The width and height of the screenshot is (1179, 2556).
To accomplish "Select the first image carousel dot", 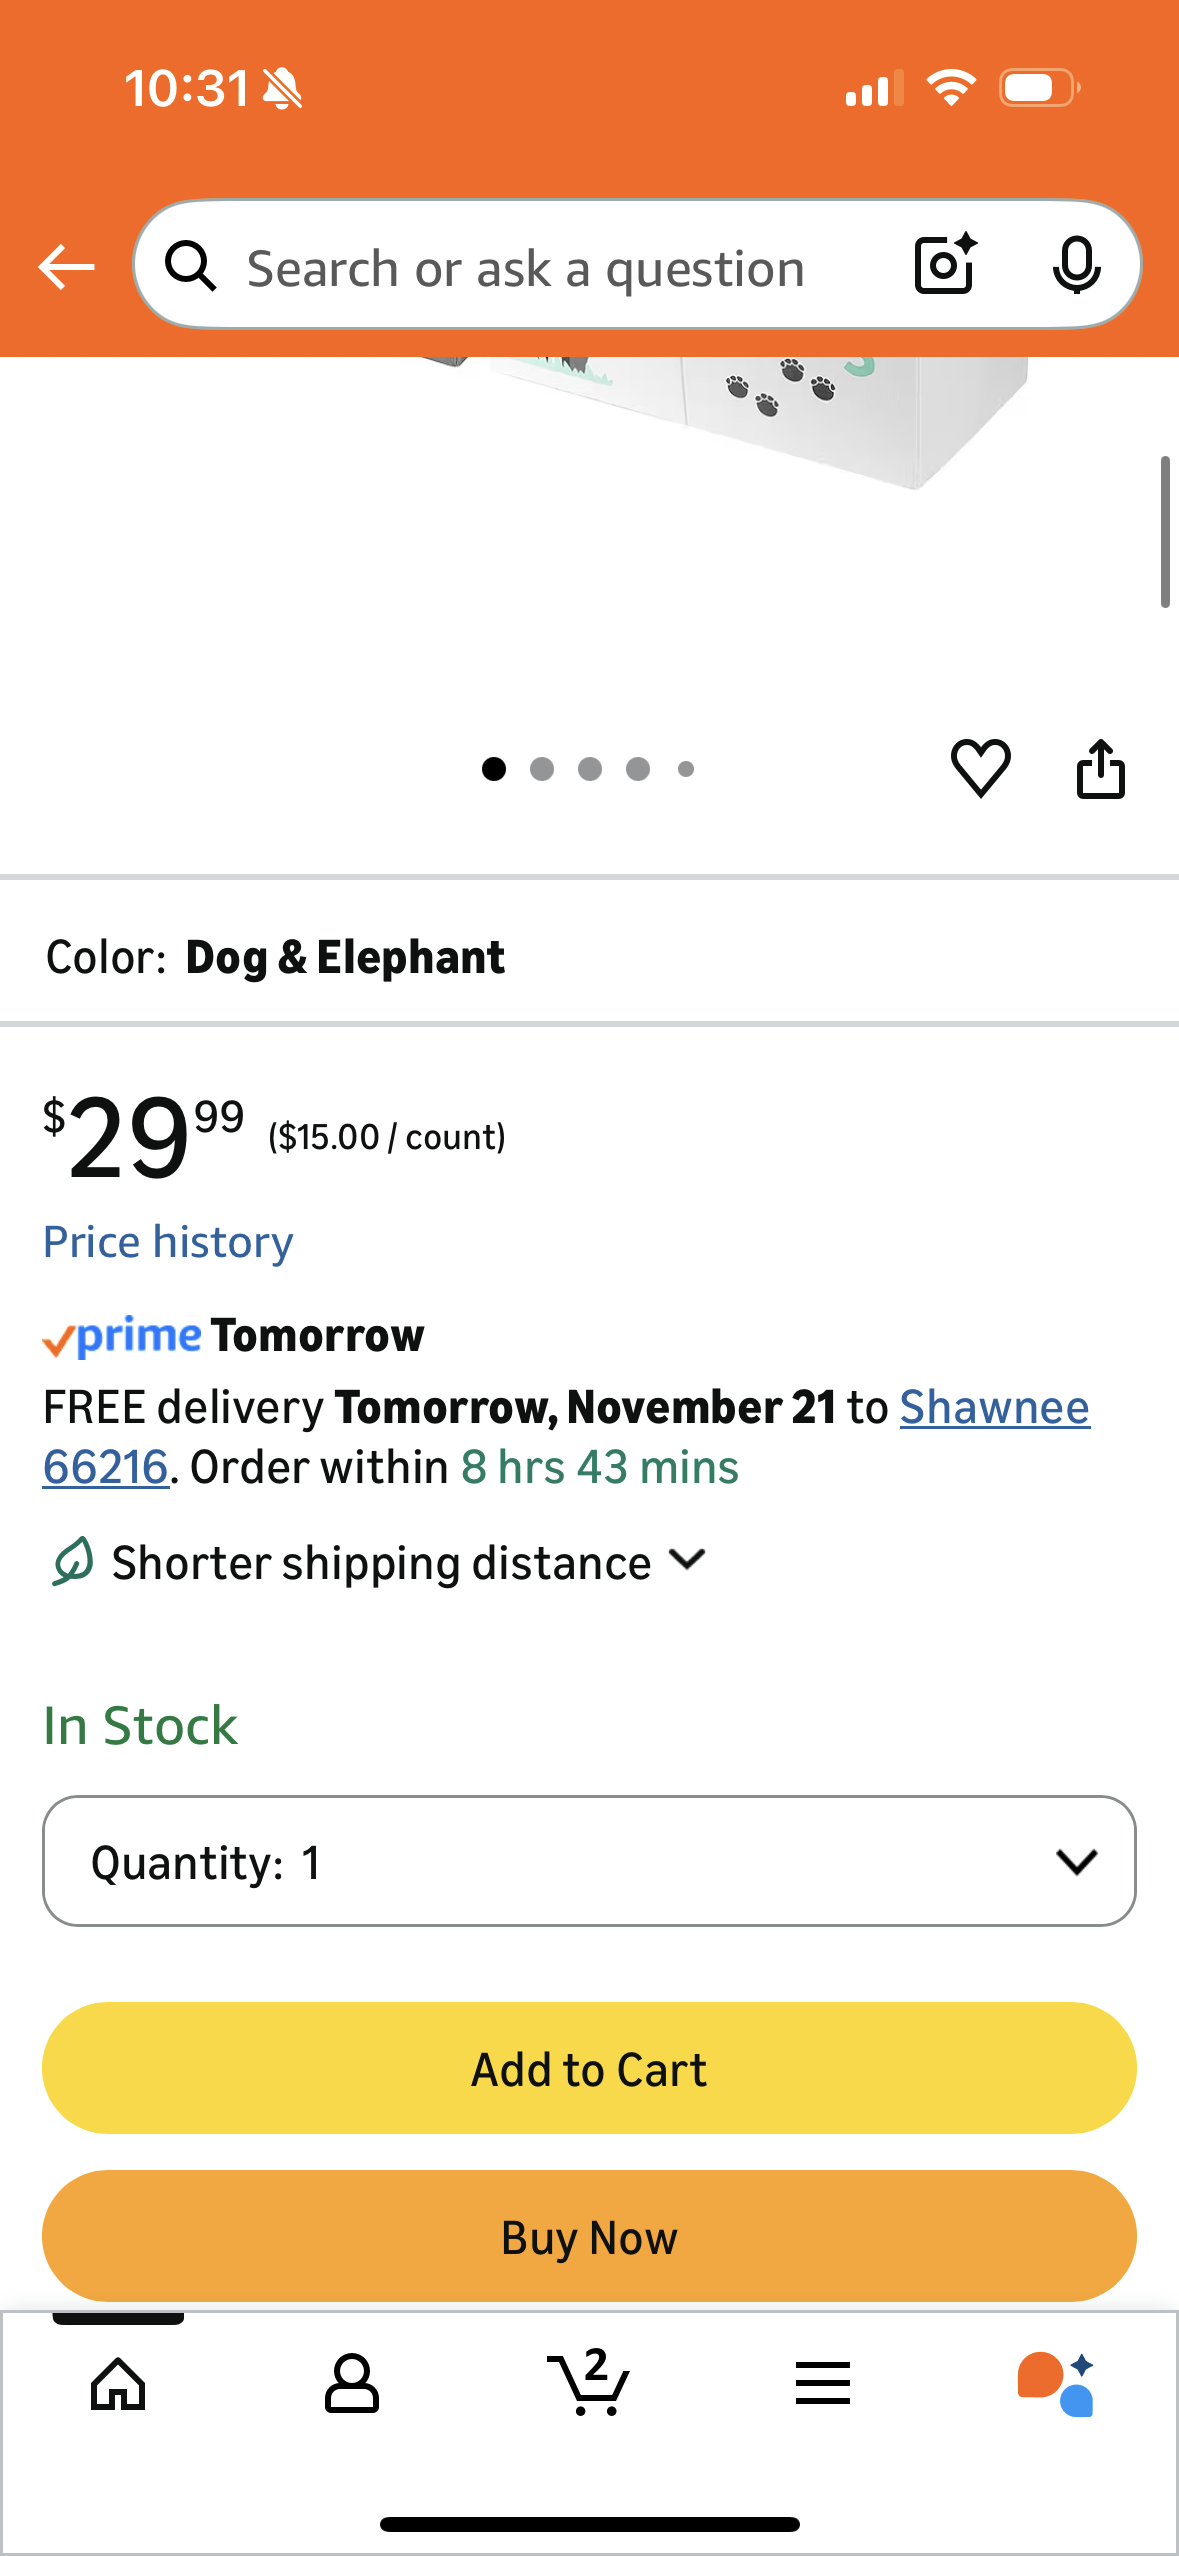I will tap(493, 769).
